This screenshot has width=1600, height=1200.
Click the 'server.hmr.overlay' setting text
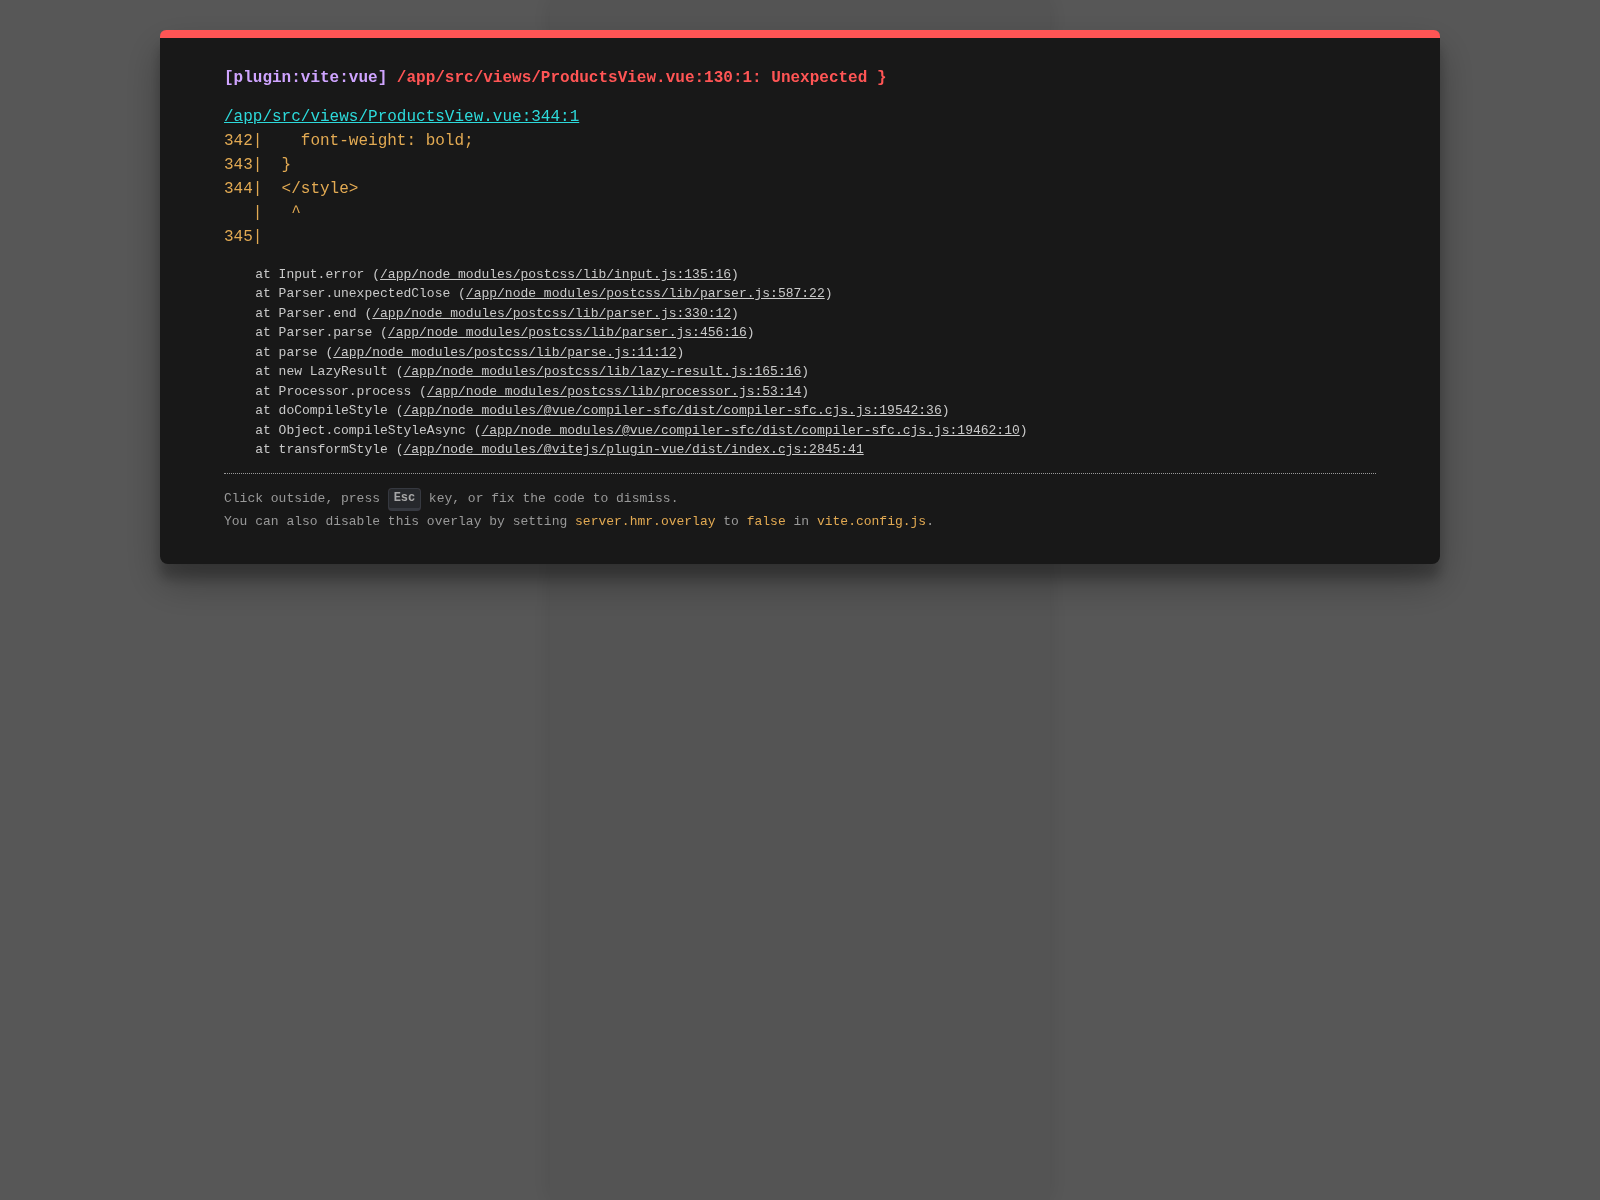[645, 522]
